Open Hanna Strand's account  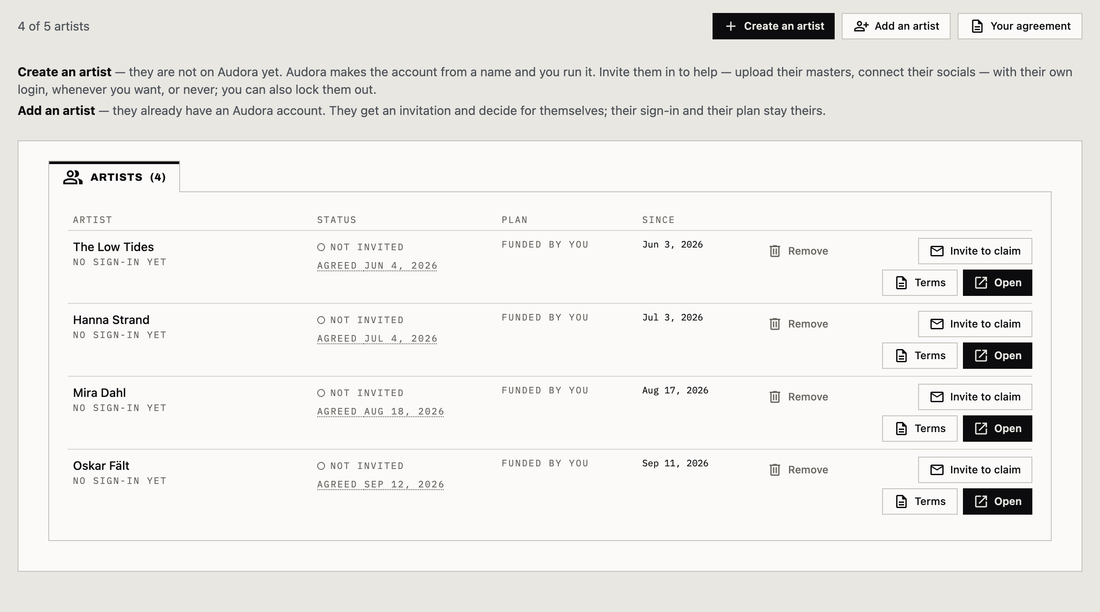pyautogui.click(x=998, y=356)
